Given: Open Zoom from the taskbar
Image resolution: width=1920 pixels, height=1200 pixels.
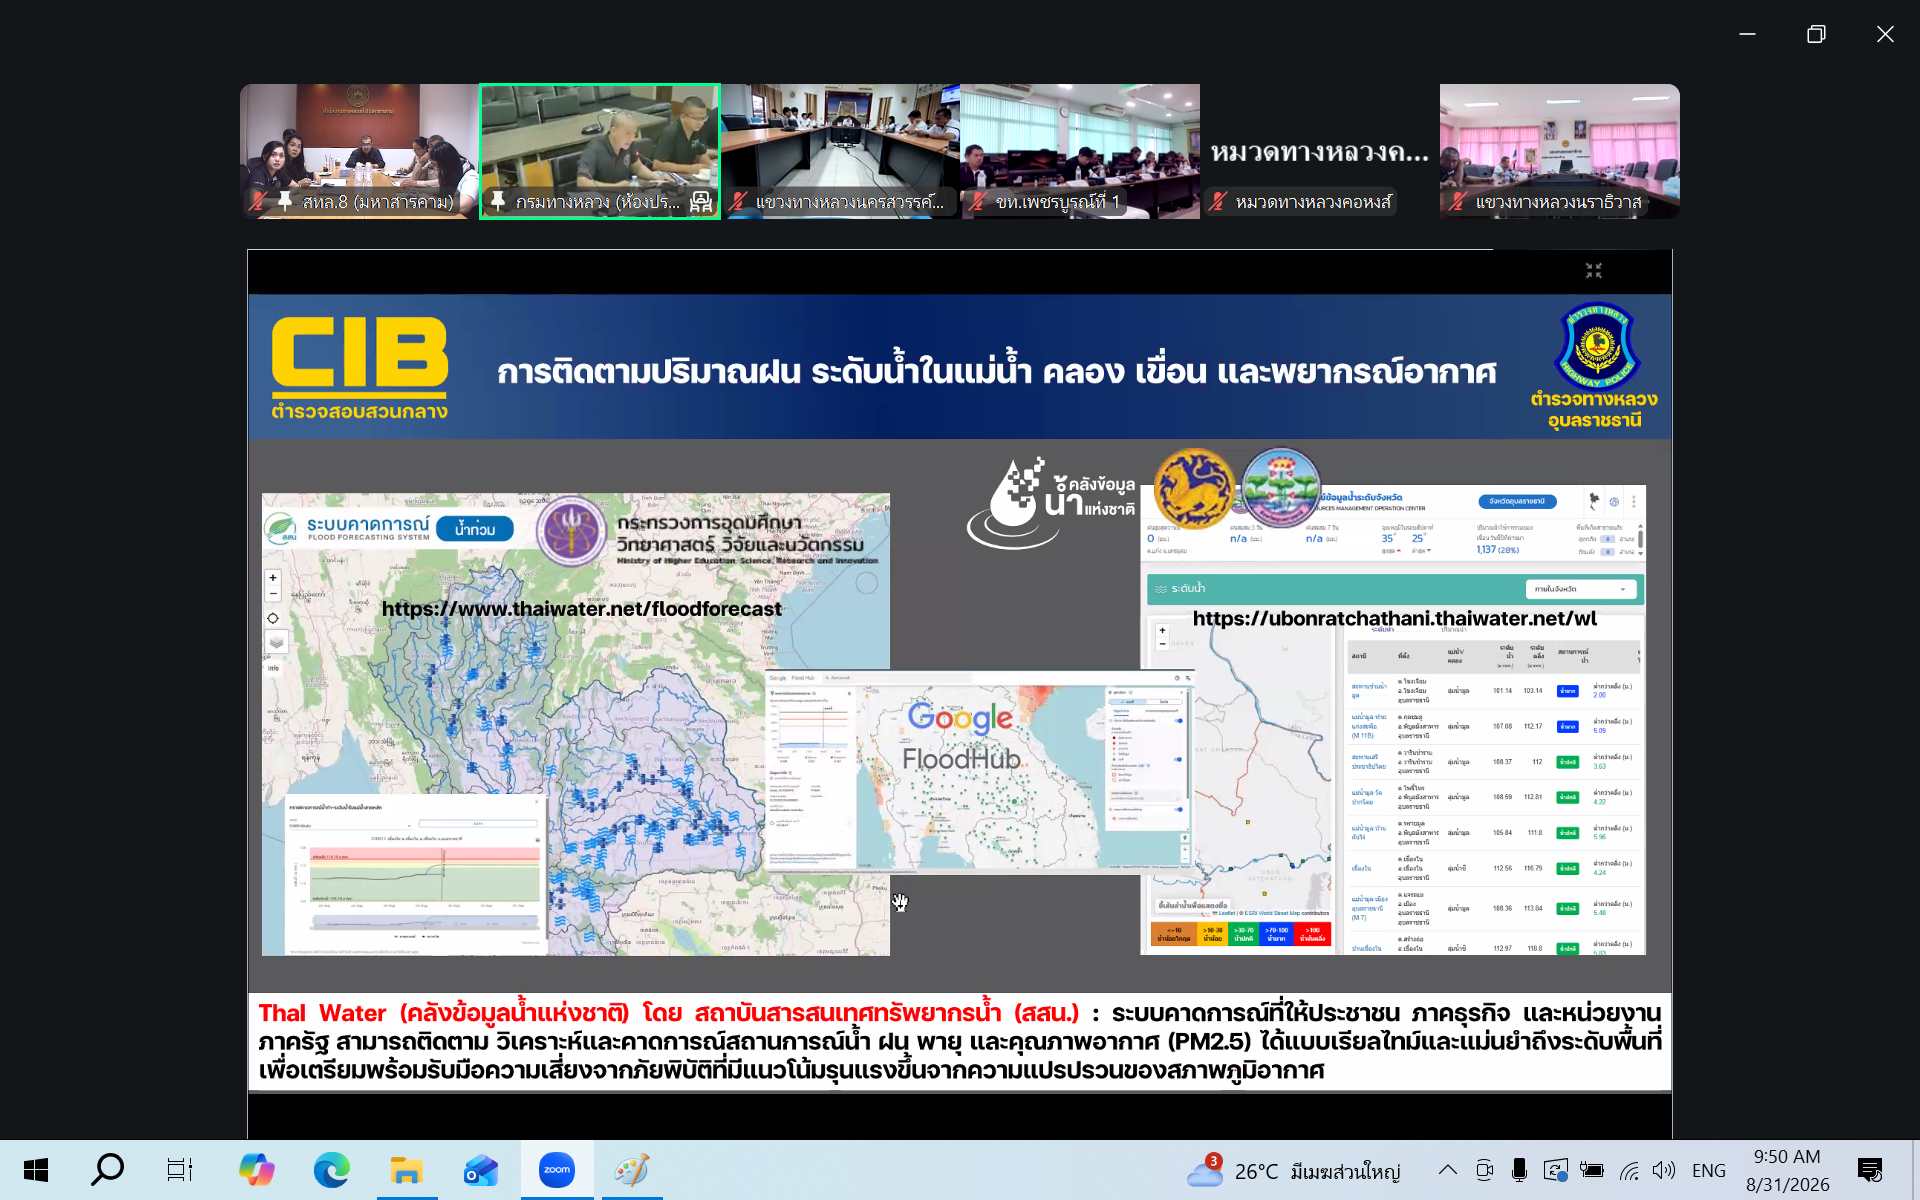Looking at the screenshot, I should tap(557, 1169).
